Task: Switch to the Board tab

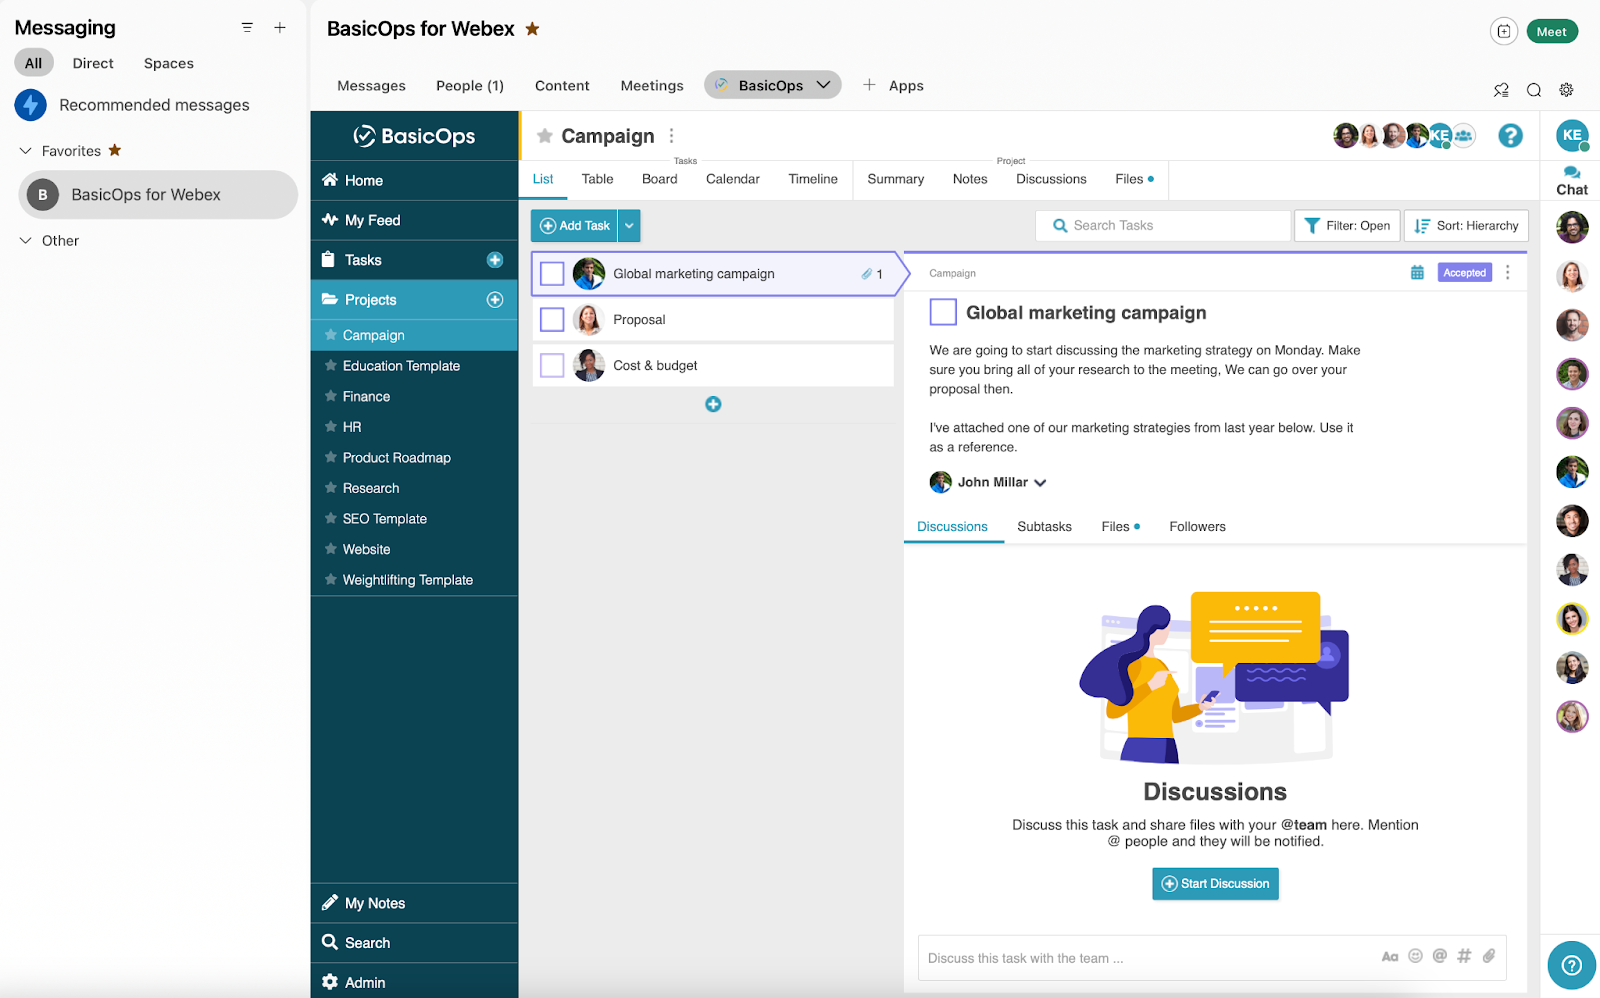Action: point(659,178)
